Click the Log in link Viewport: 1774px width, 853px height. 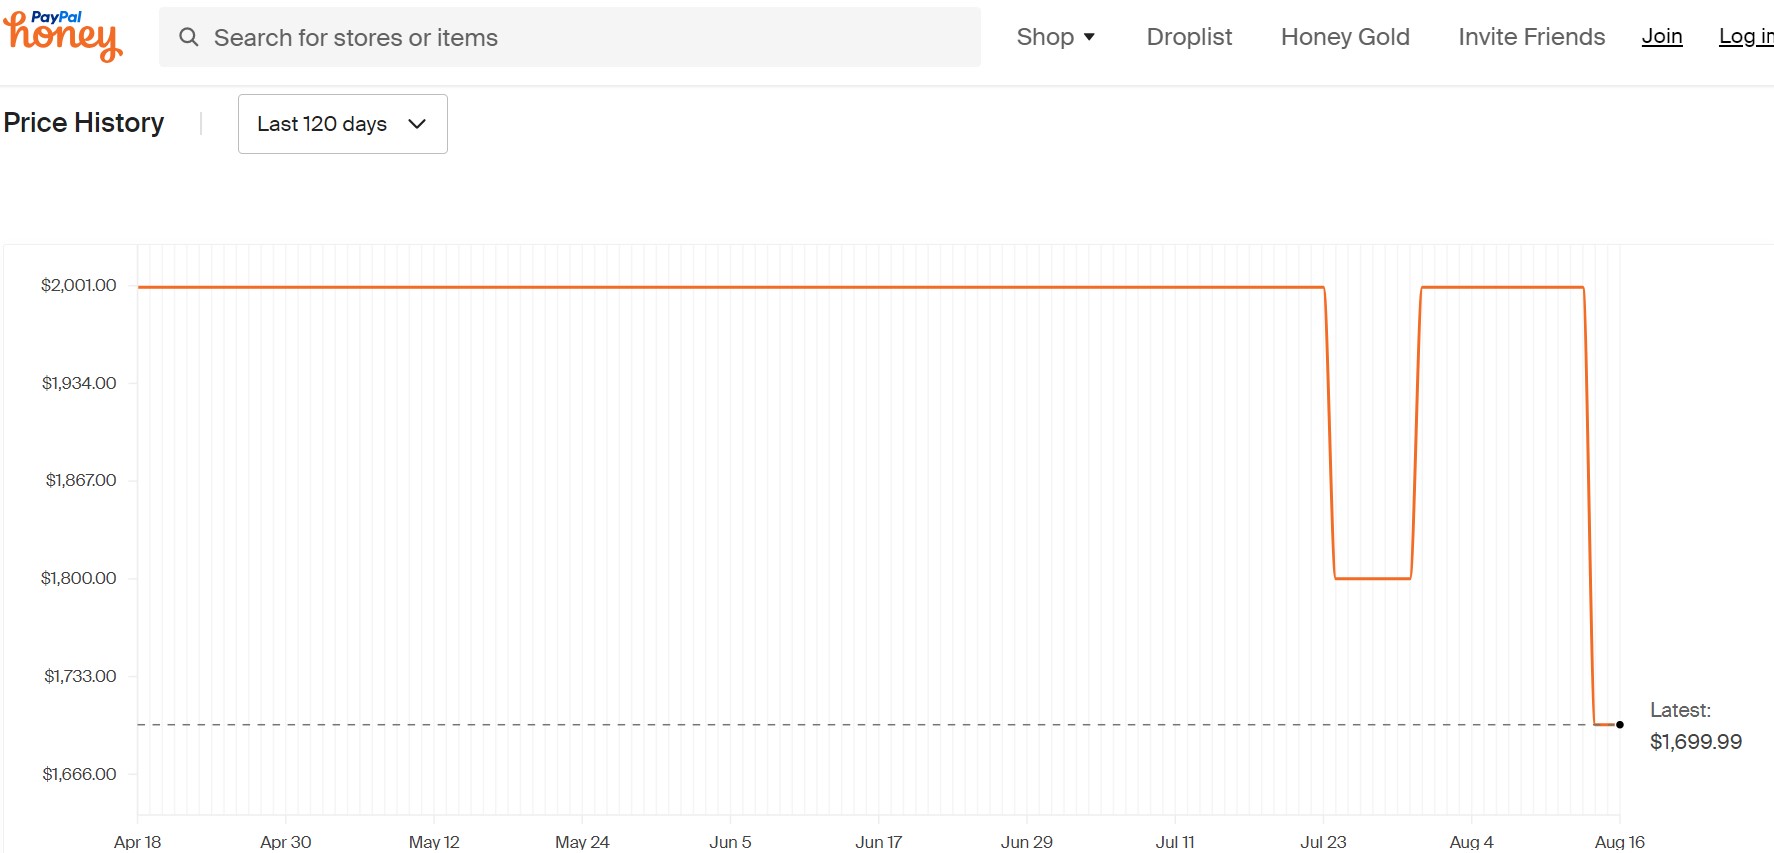click(1746, 37)
